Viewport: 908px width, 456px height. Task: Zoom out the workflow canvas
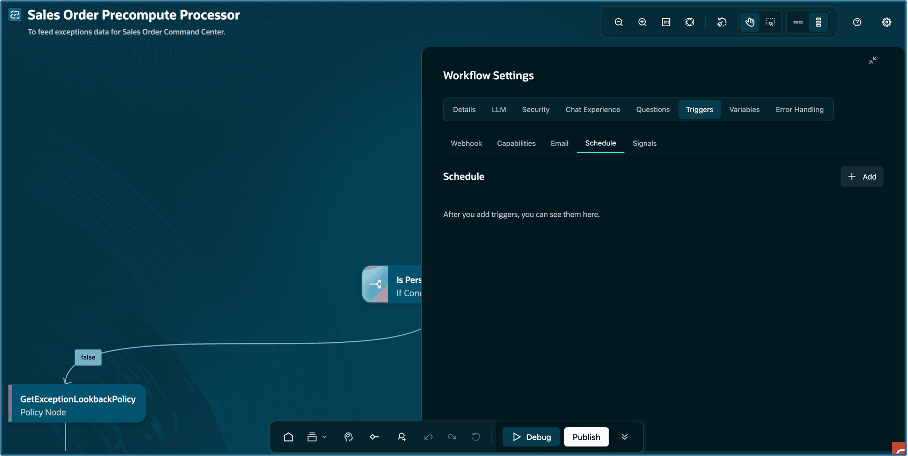pyautogui.click(x=618, y=22)
